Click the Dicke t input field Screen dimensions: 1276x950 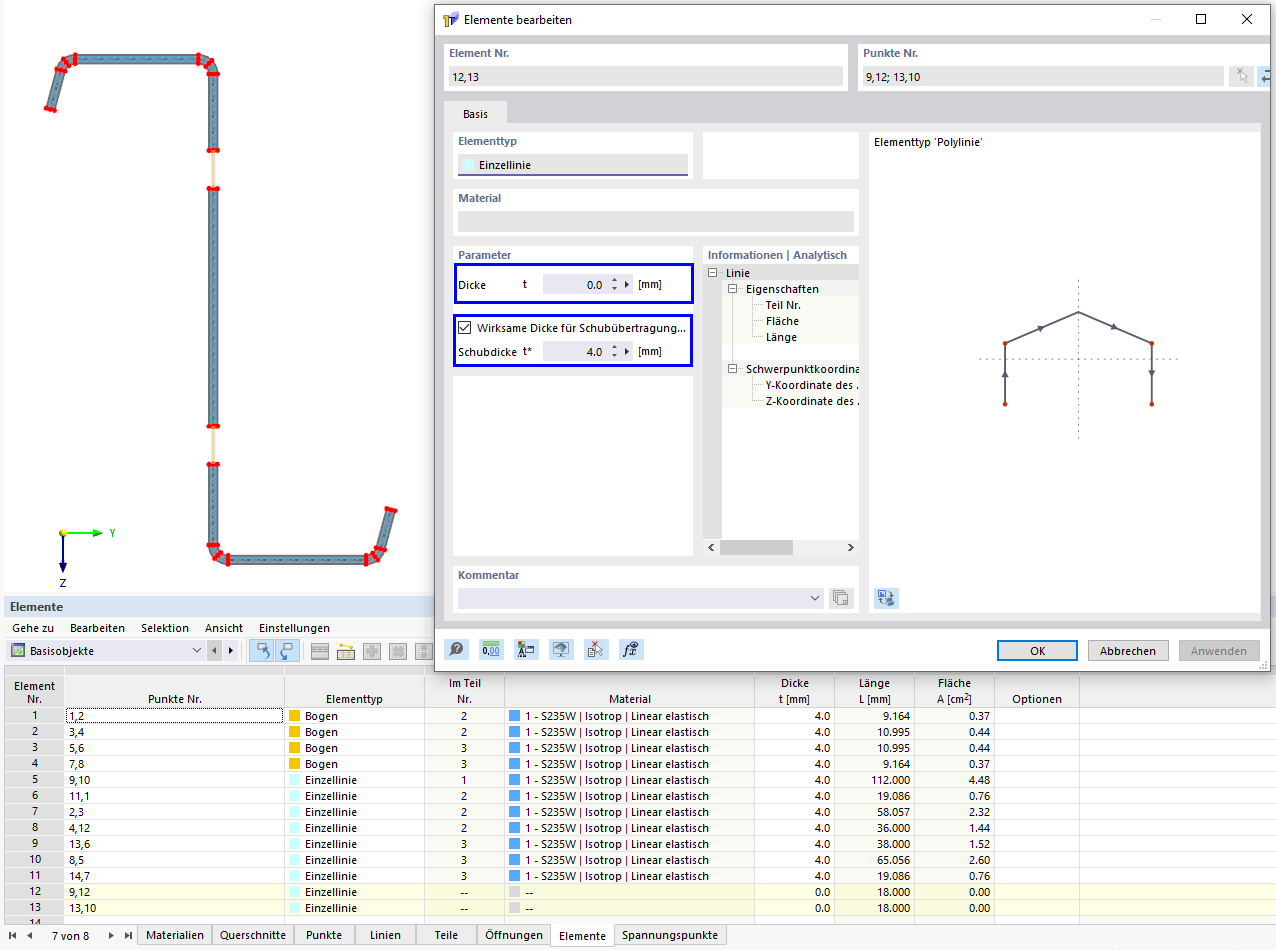pos(575,285)
